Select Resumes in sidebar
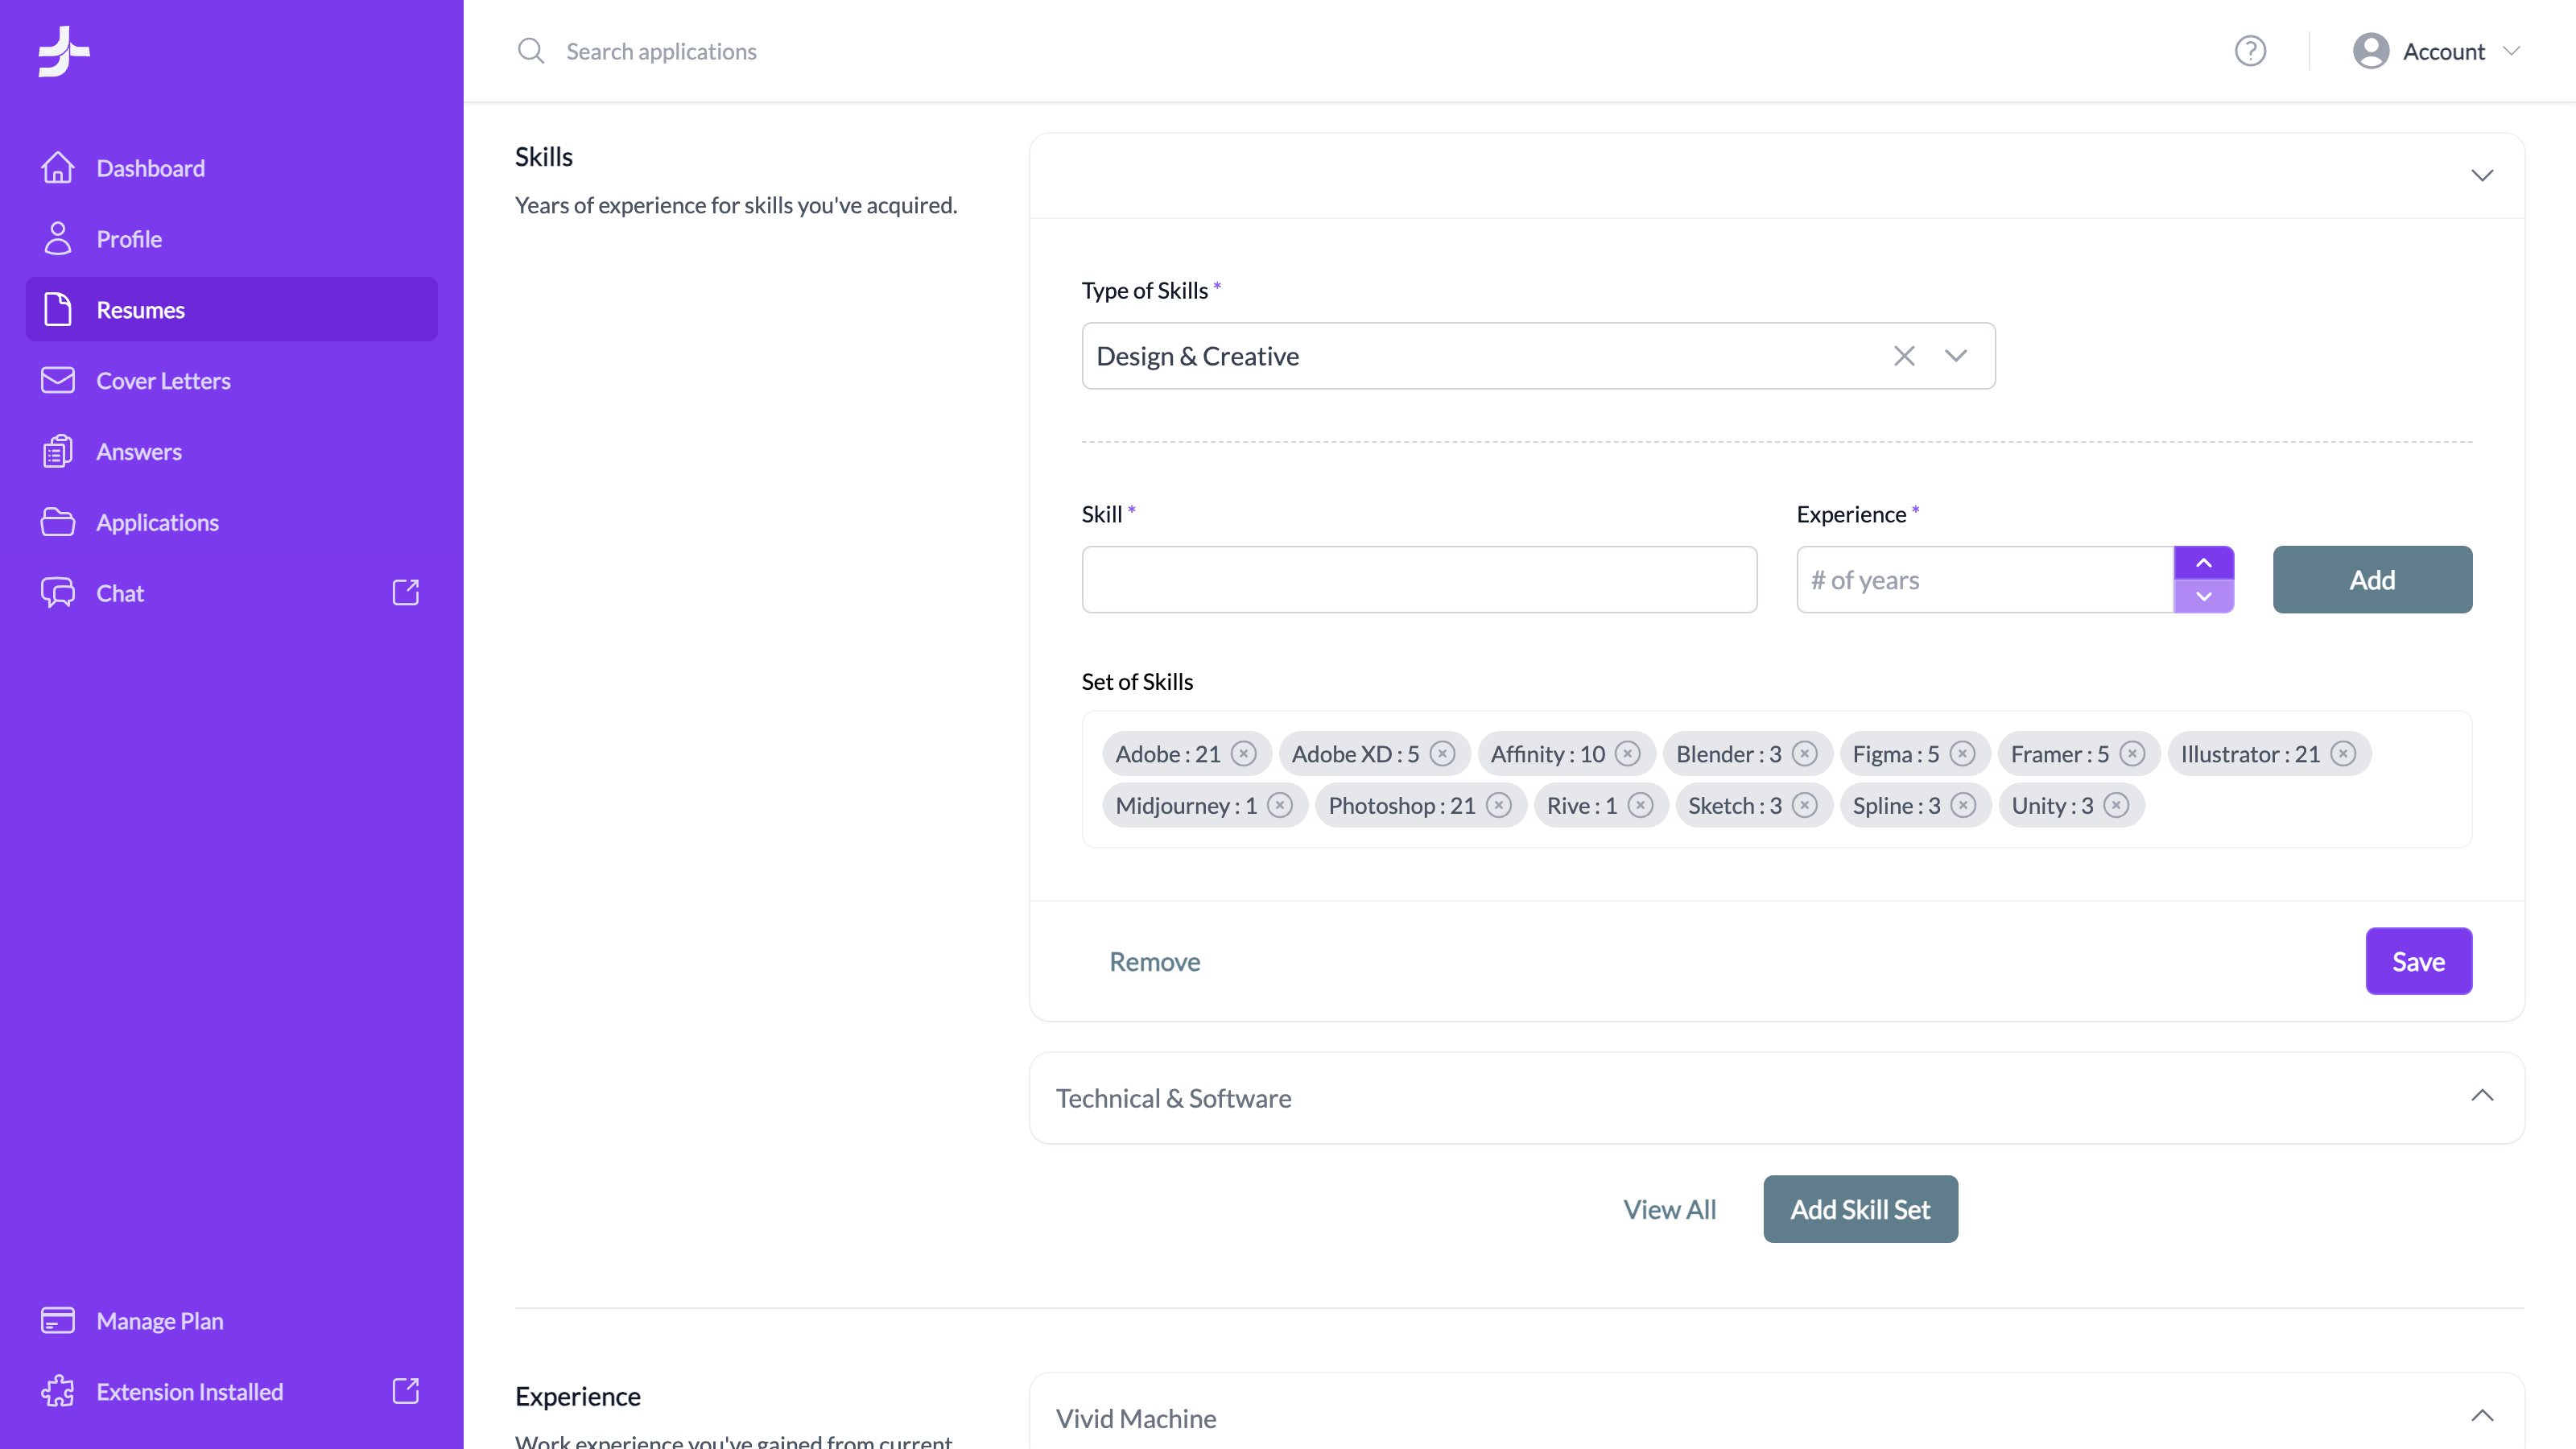Screen dimensions: 2576x1449 point(232,310)
